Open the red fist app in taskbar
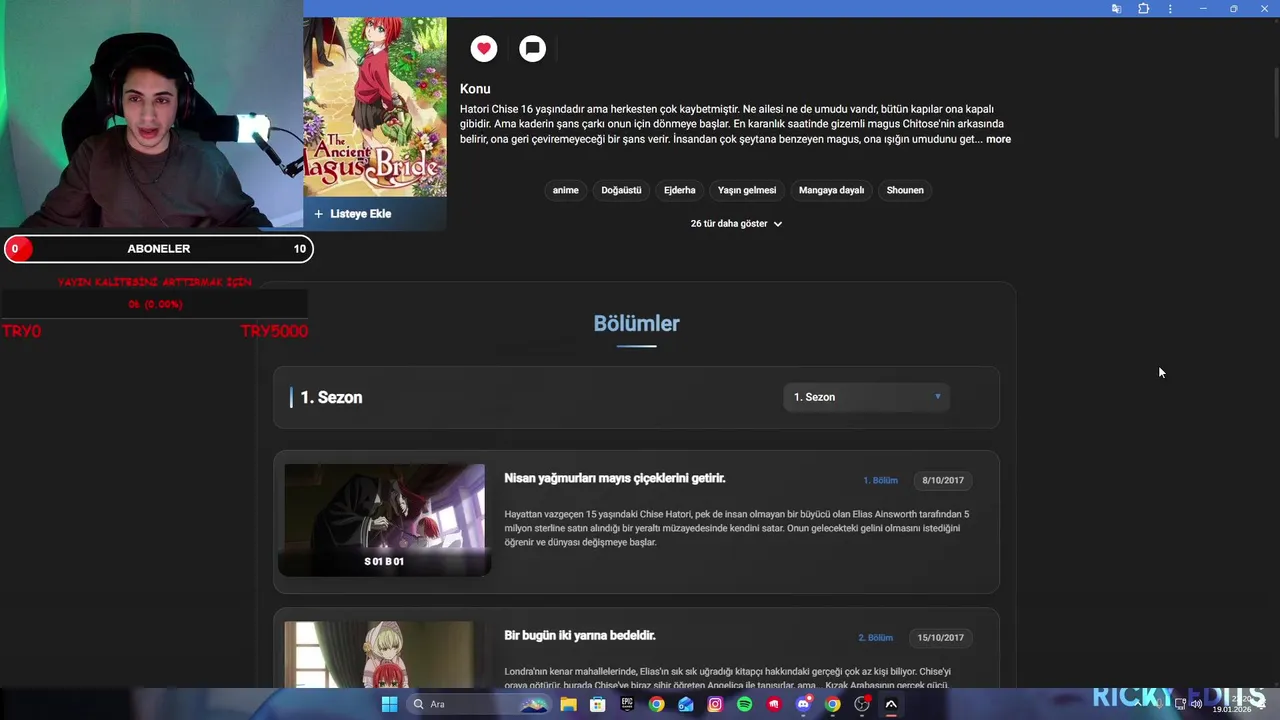1280x720 pixels. pos(774,704)
